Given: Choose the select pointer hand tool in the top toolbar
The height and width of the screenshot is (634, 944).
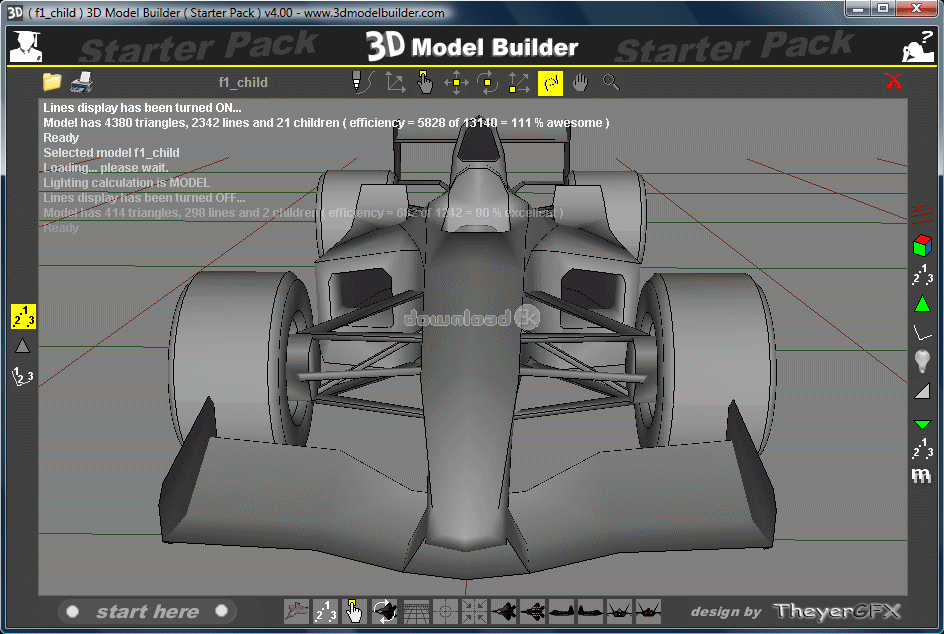Looking at the screenshot, I should click(x=424, y=82).
